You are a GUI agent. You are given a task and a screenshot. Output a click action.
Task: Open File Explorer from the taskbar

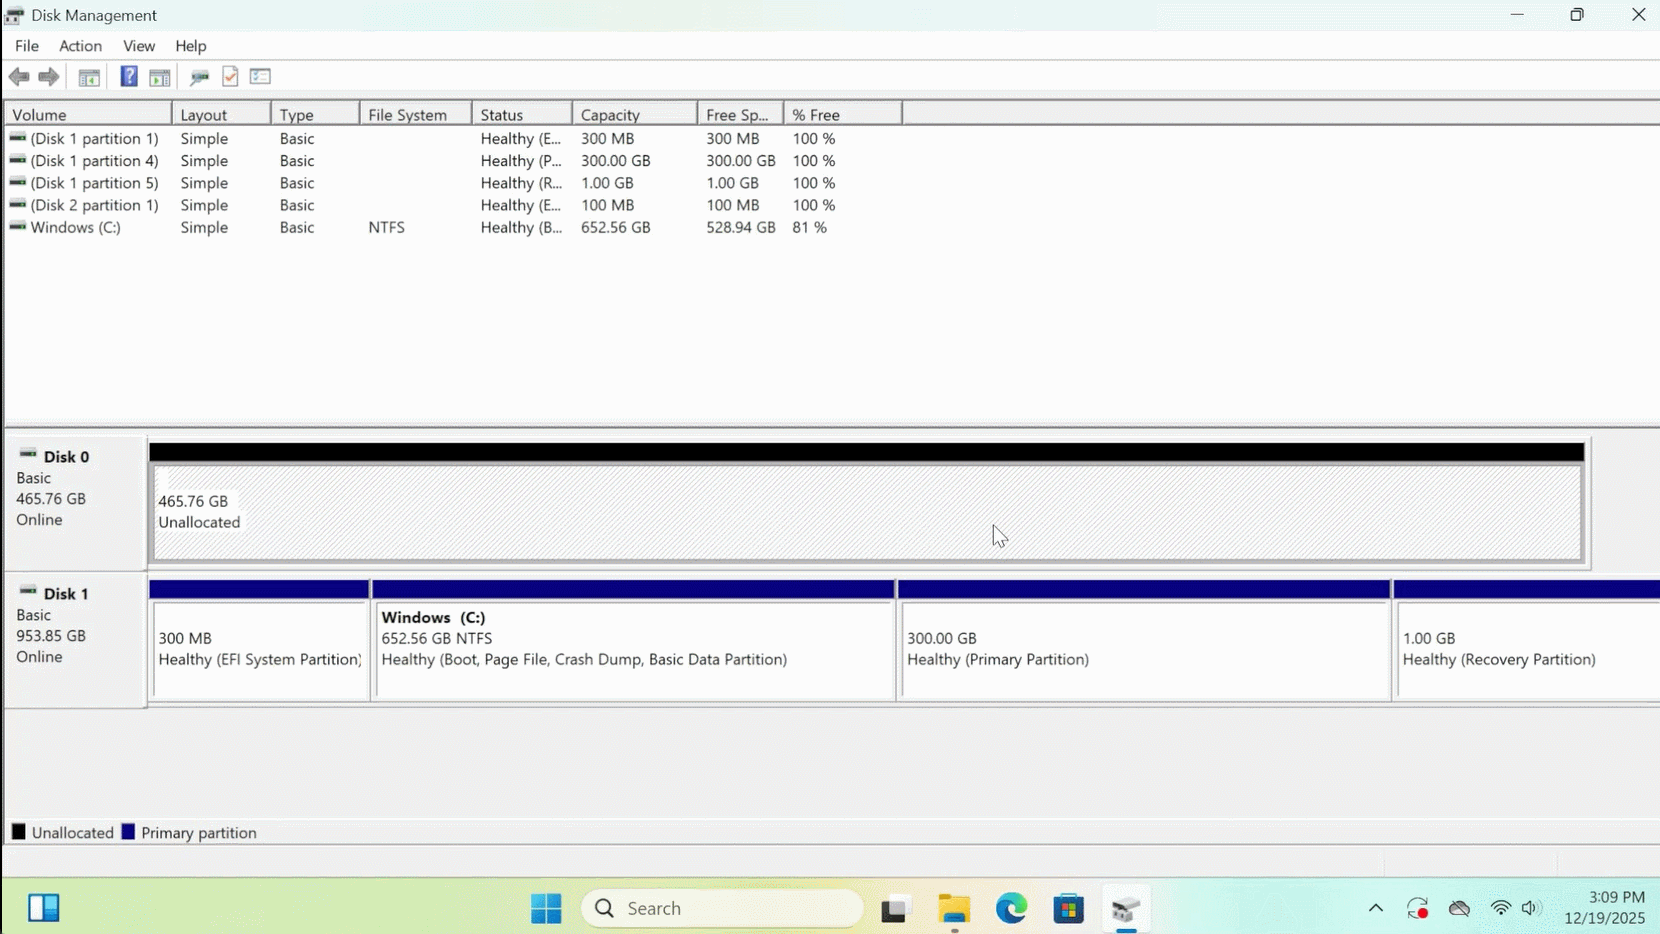pyautogui.click(x=954, y=908)
